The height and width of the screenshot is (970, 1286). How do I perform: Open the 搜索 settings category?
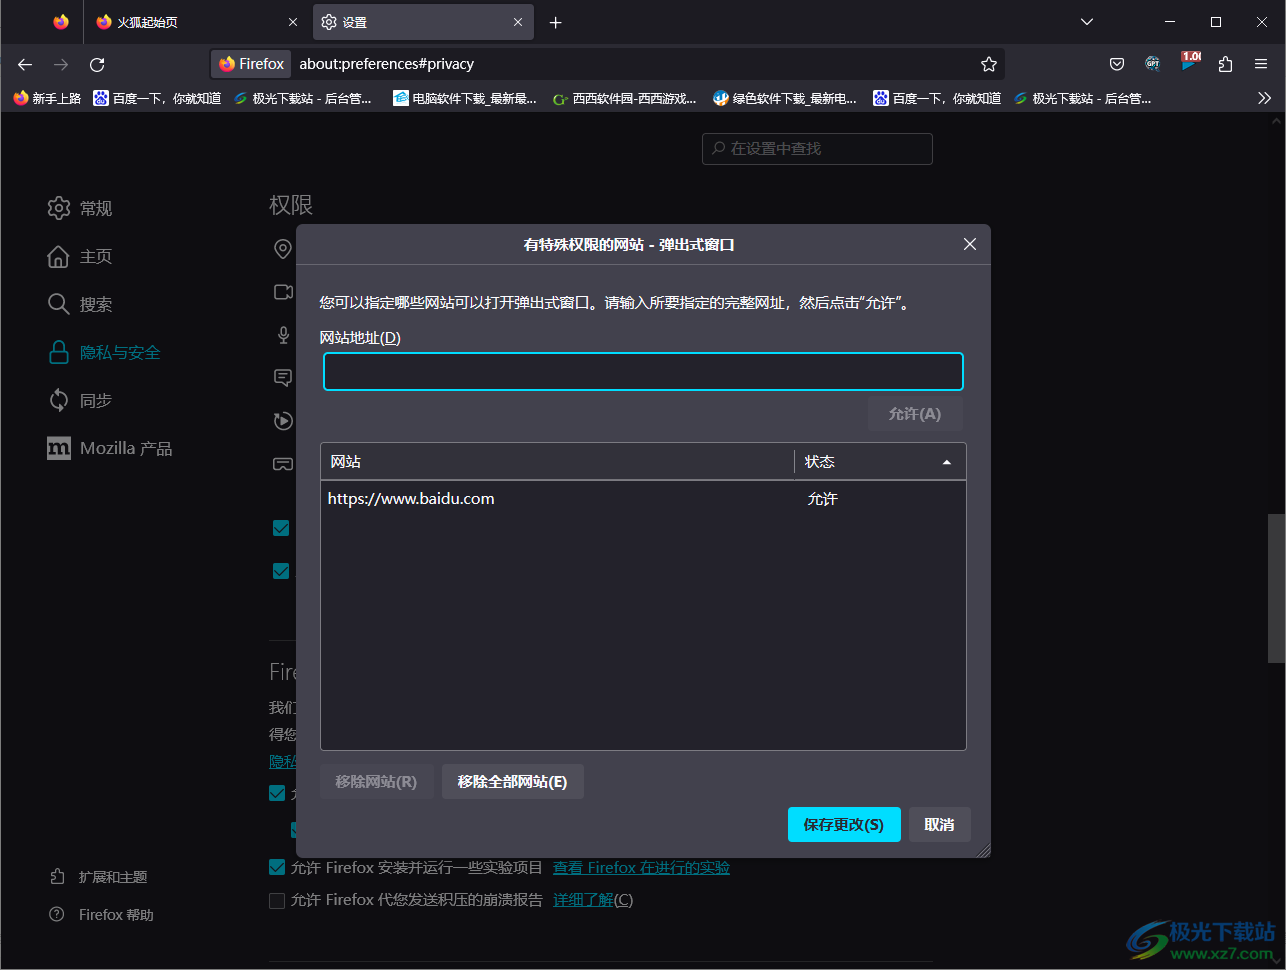tap(80, 304)
